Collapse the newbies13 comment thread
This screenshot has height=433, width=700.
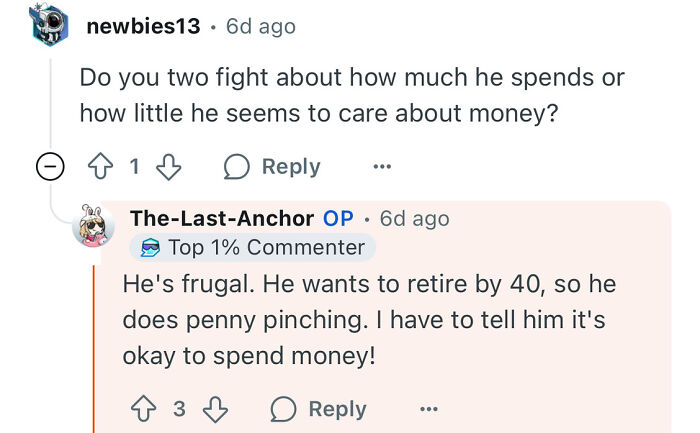click(x=50, y=168)
